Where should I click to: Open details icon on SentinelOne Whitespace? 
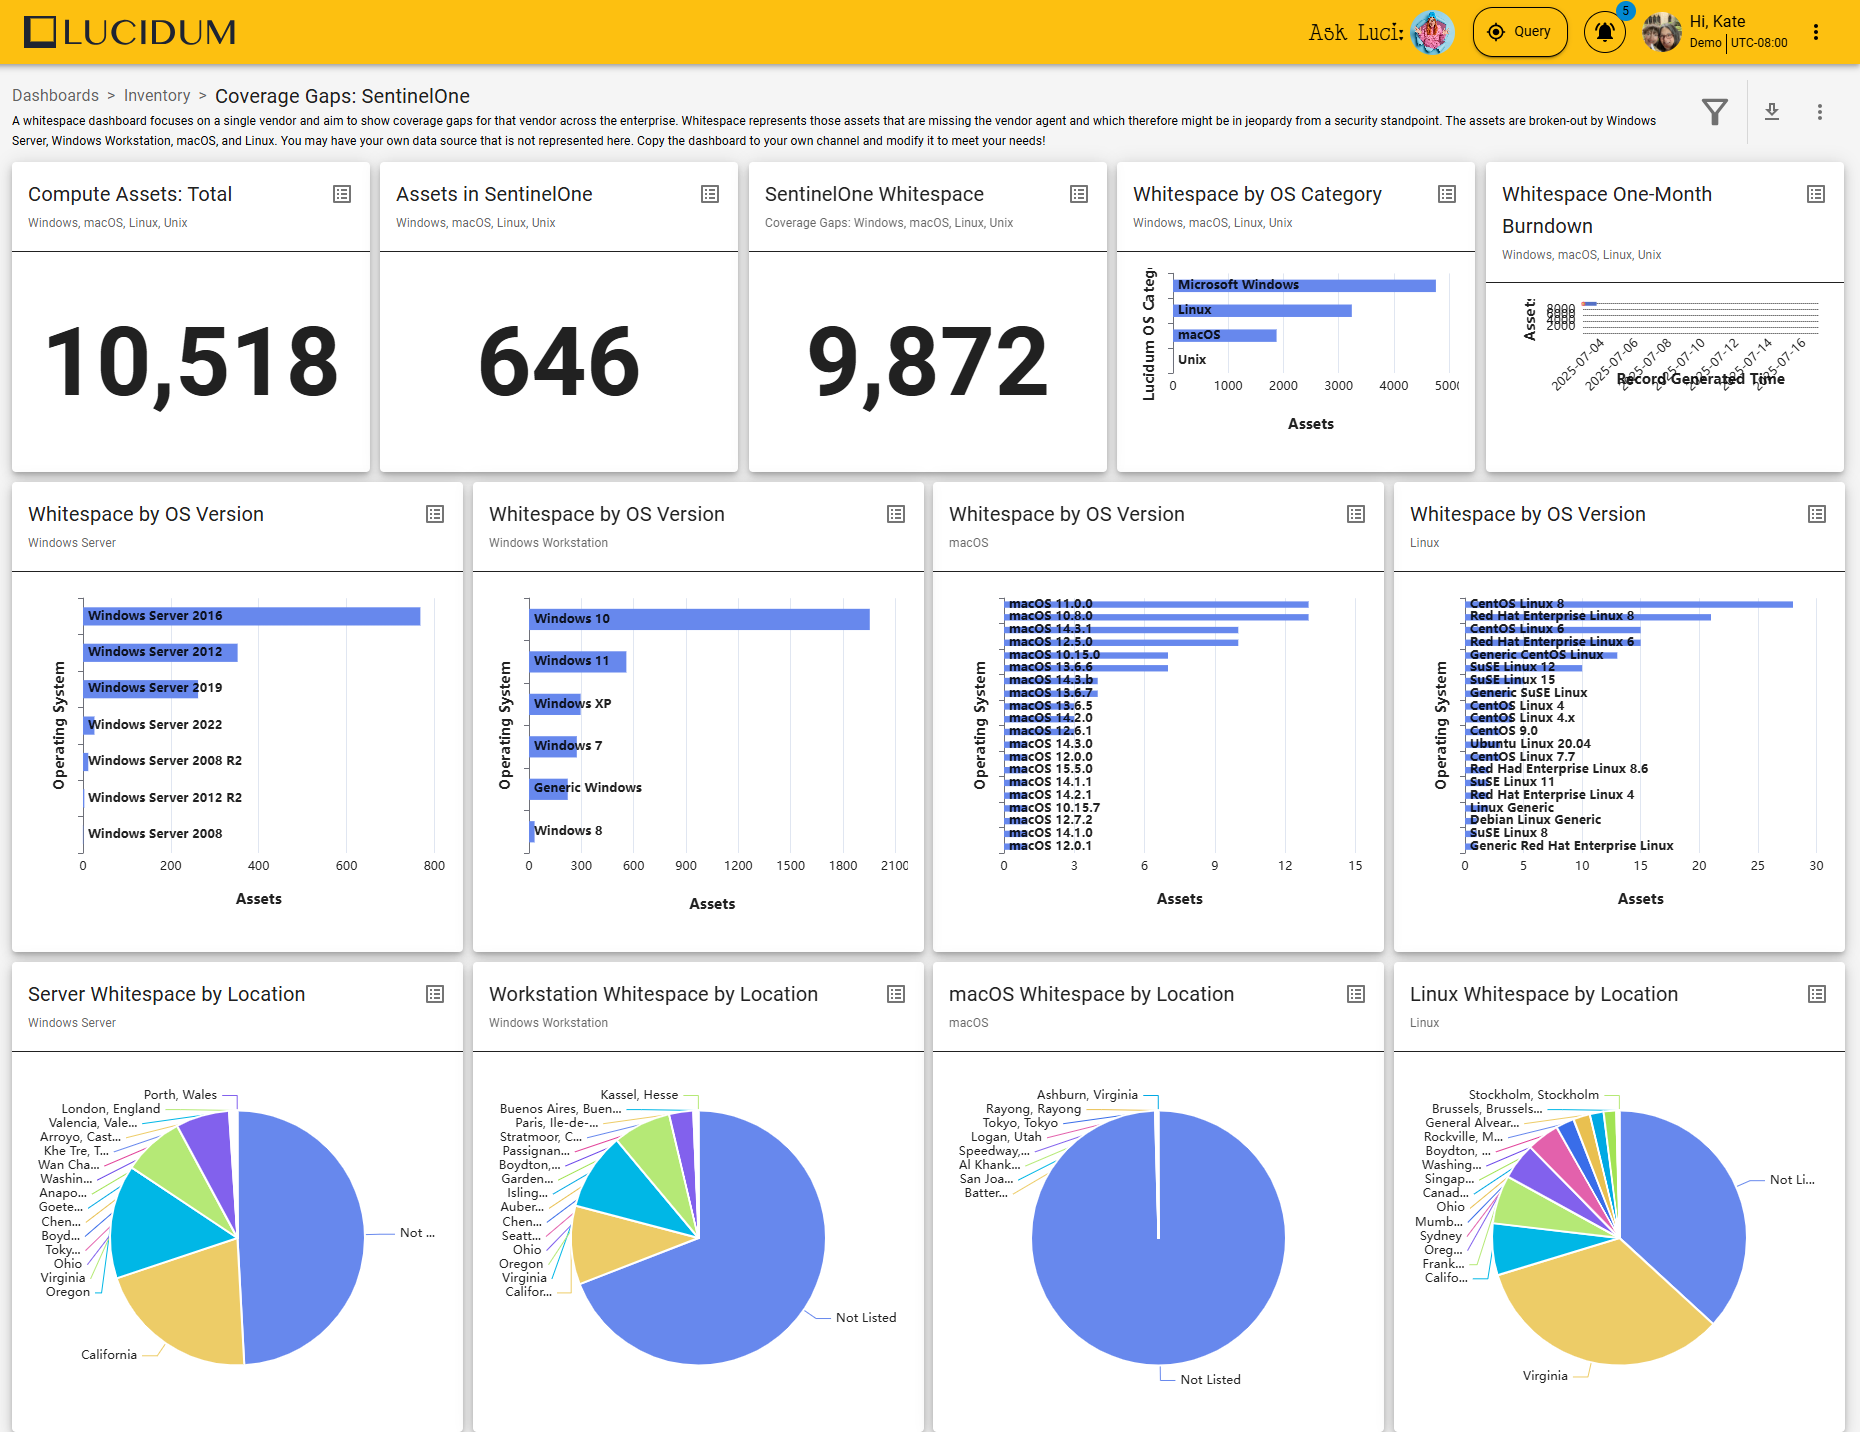[1079, 194]
